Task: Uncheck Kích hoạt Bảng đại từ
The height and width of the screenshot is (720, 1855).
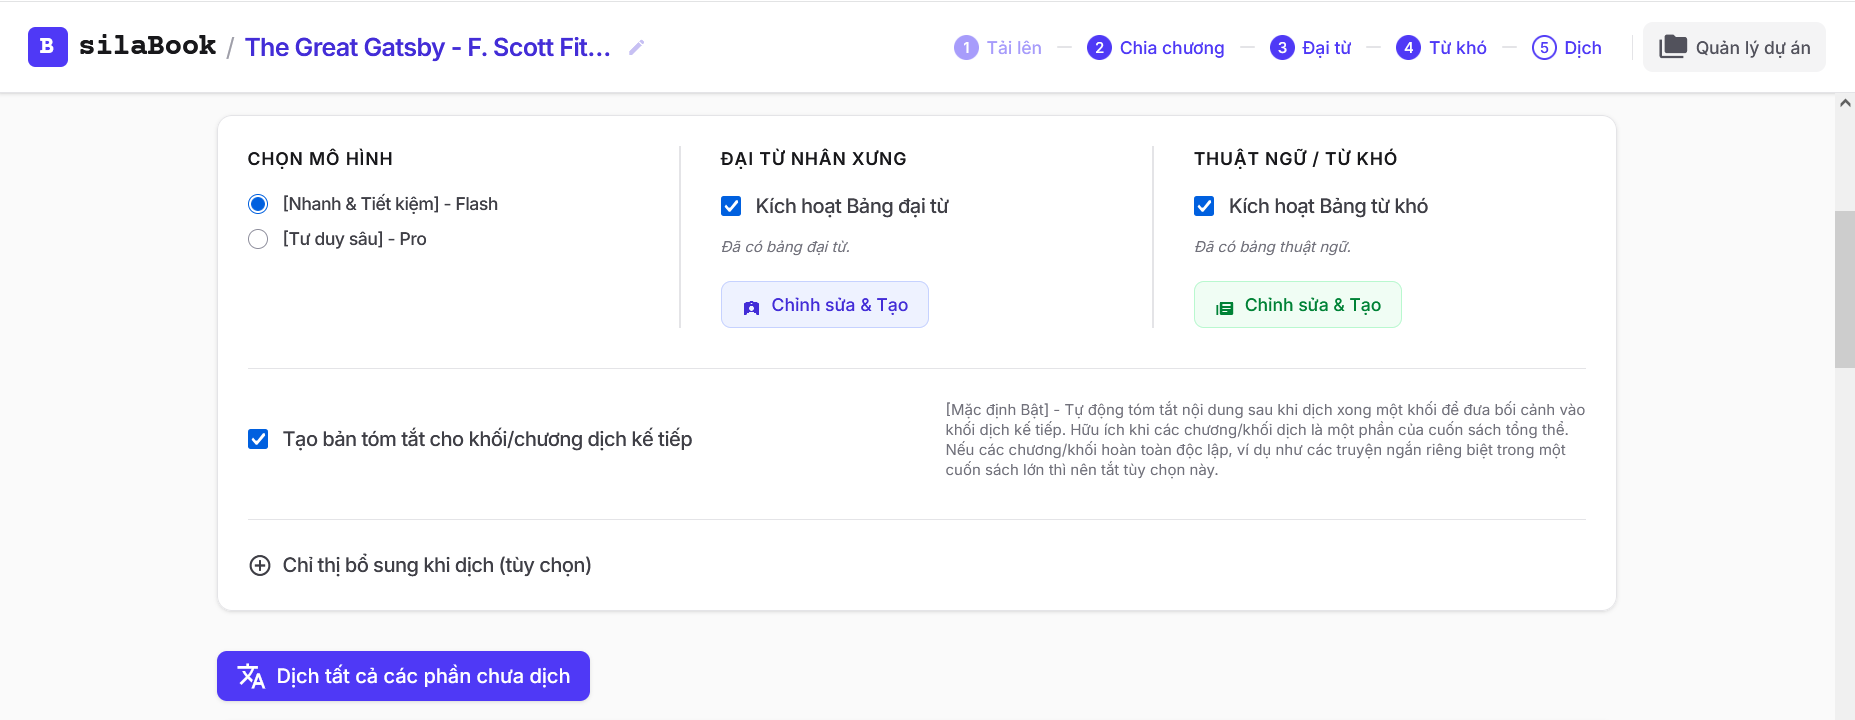Action: (731, 206)
